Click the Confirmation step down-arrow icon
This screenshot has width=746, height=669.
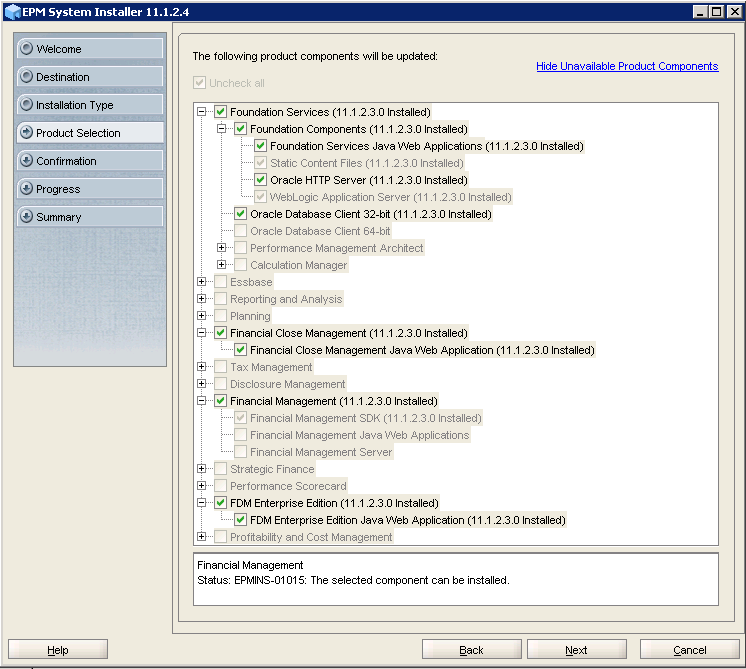[27, 161]
